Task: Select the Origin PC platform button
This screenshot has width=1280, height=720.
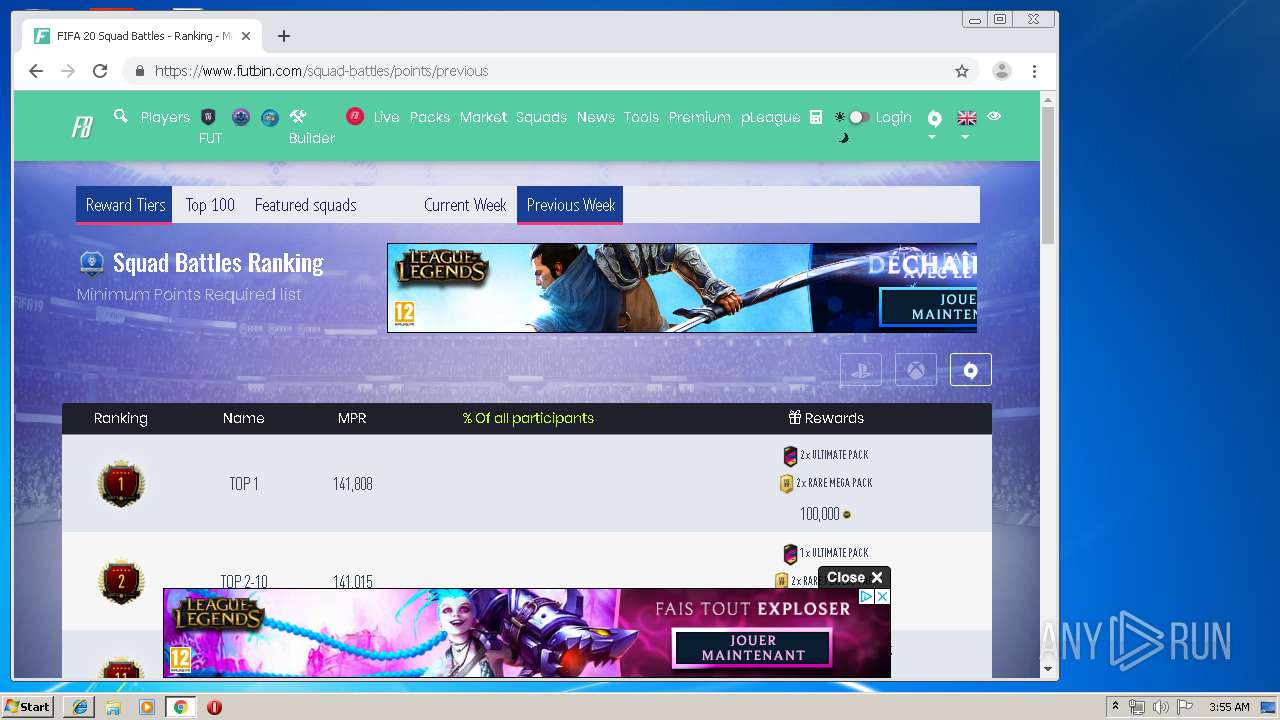Action: (x=971, y=370)
